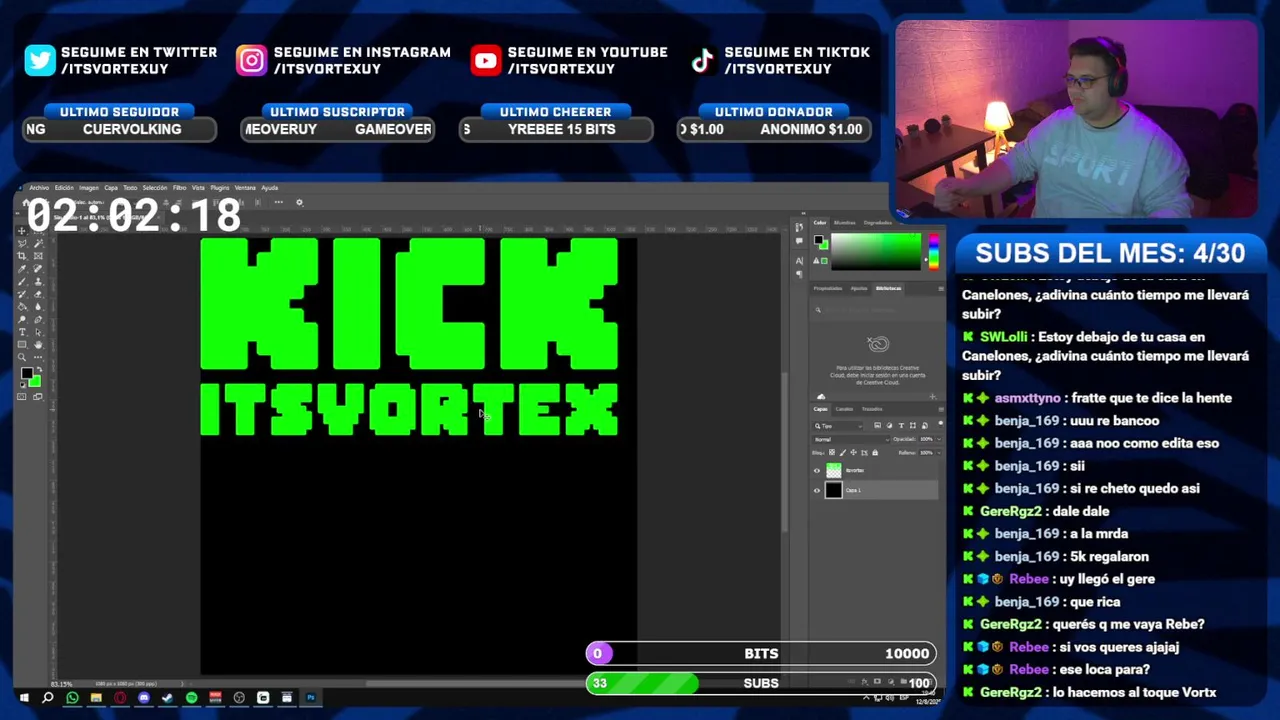1280x720 pixels.
Task: Select the Brush tool
Action: pos(22,282)
